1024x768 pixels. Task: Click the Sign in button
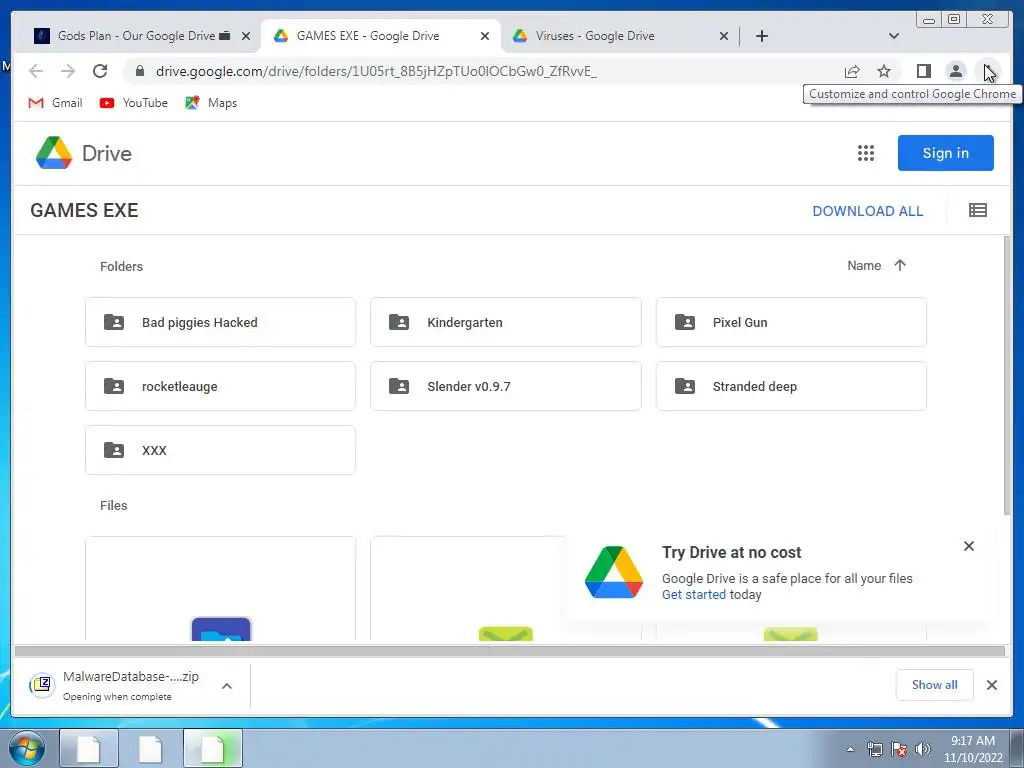click(946, 153)
